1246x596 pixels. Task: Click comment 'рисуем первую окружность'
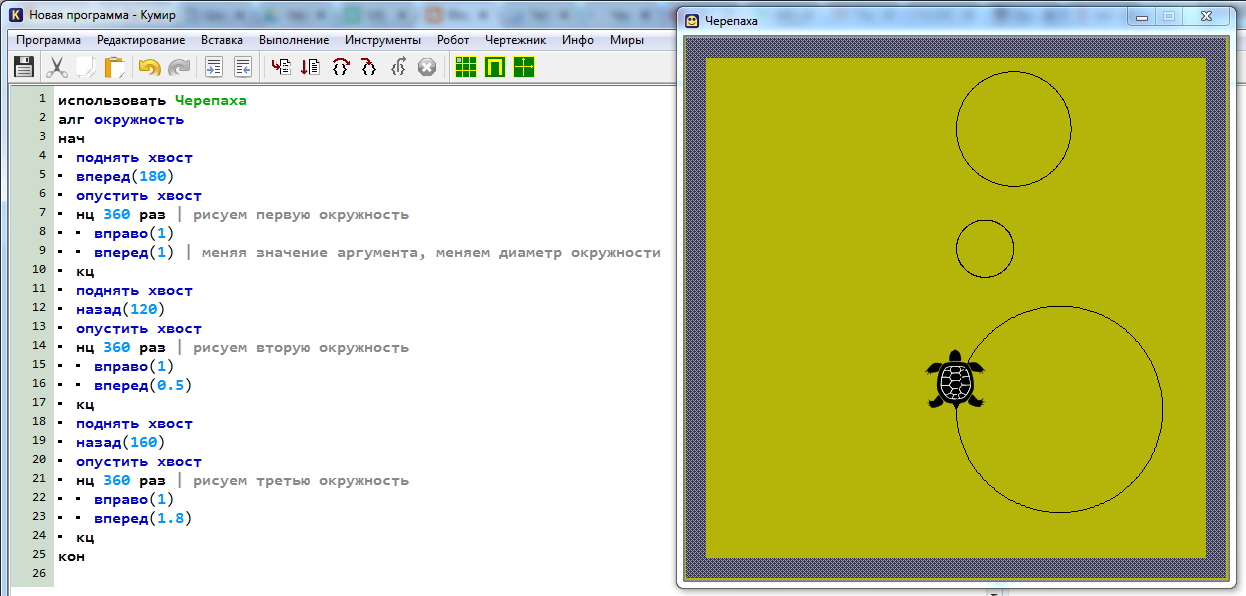tap(301, 214)
